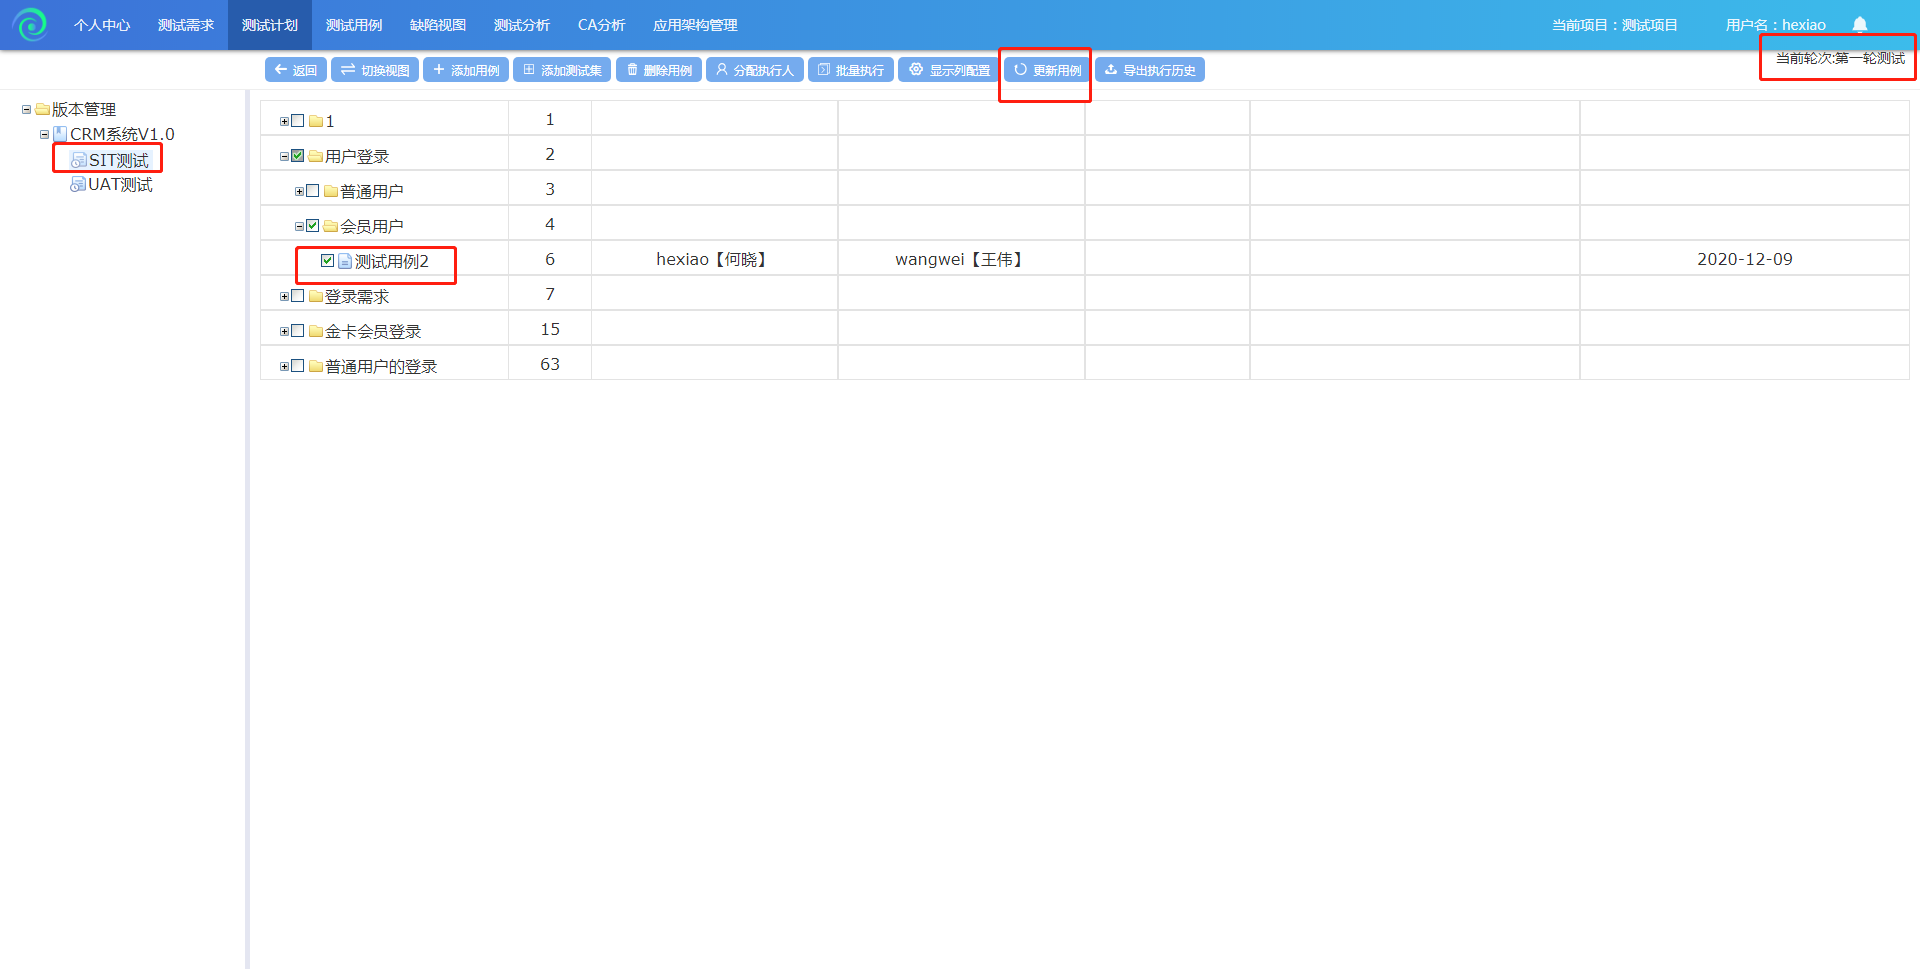Select UAT测试 in the version tree
The width and height of the screenshot is (1920, 969).
(120, 185)
